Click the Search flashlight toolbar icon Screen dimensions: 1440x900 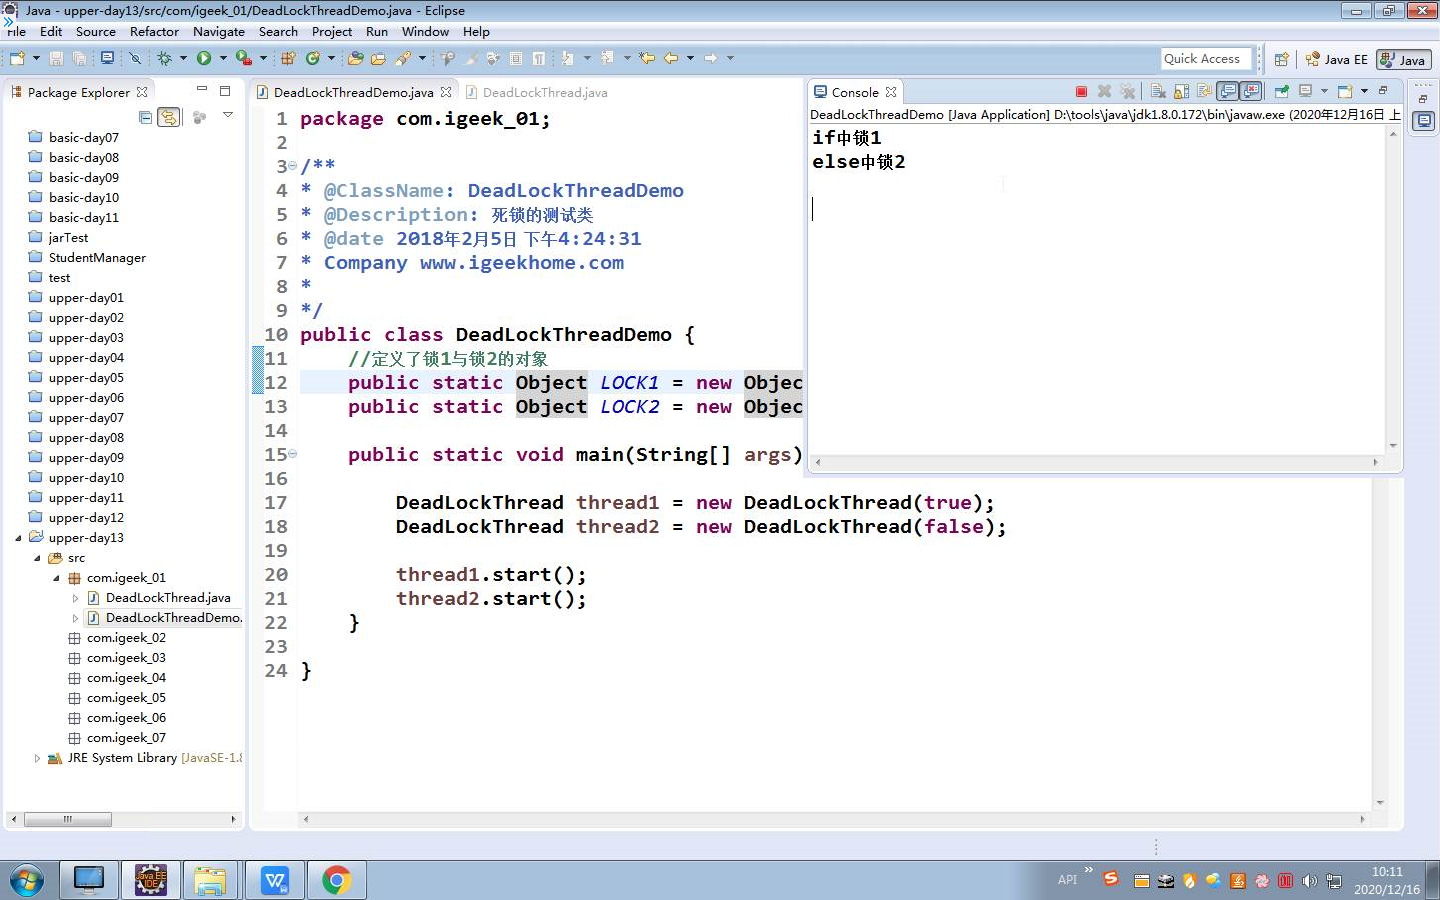coord(404,58)
